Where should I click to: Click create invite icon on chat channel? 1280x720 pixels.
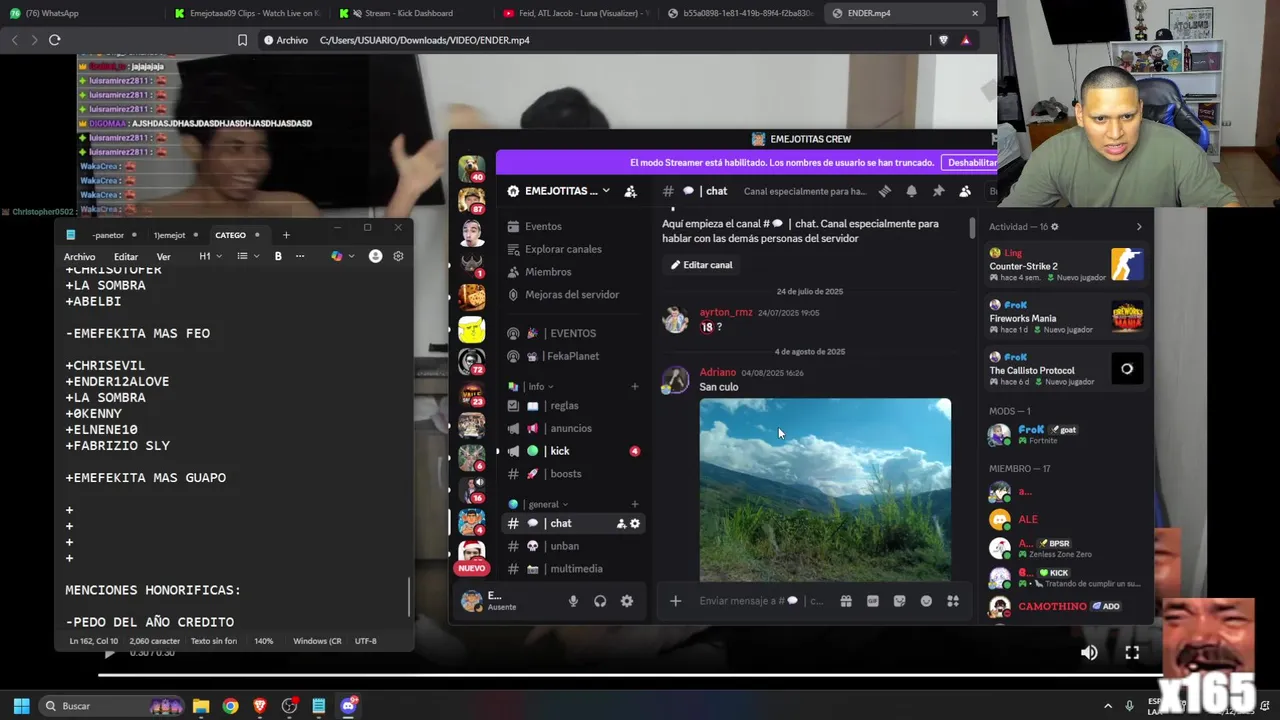point(621,523)
